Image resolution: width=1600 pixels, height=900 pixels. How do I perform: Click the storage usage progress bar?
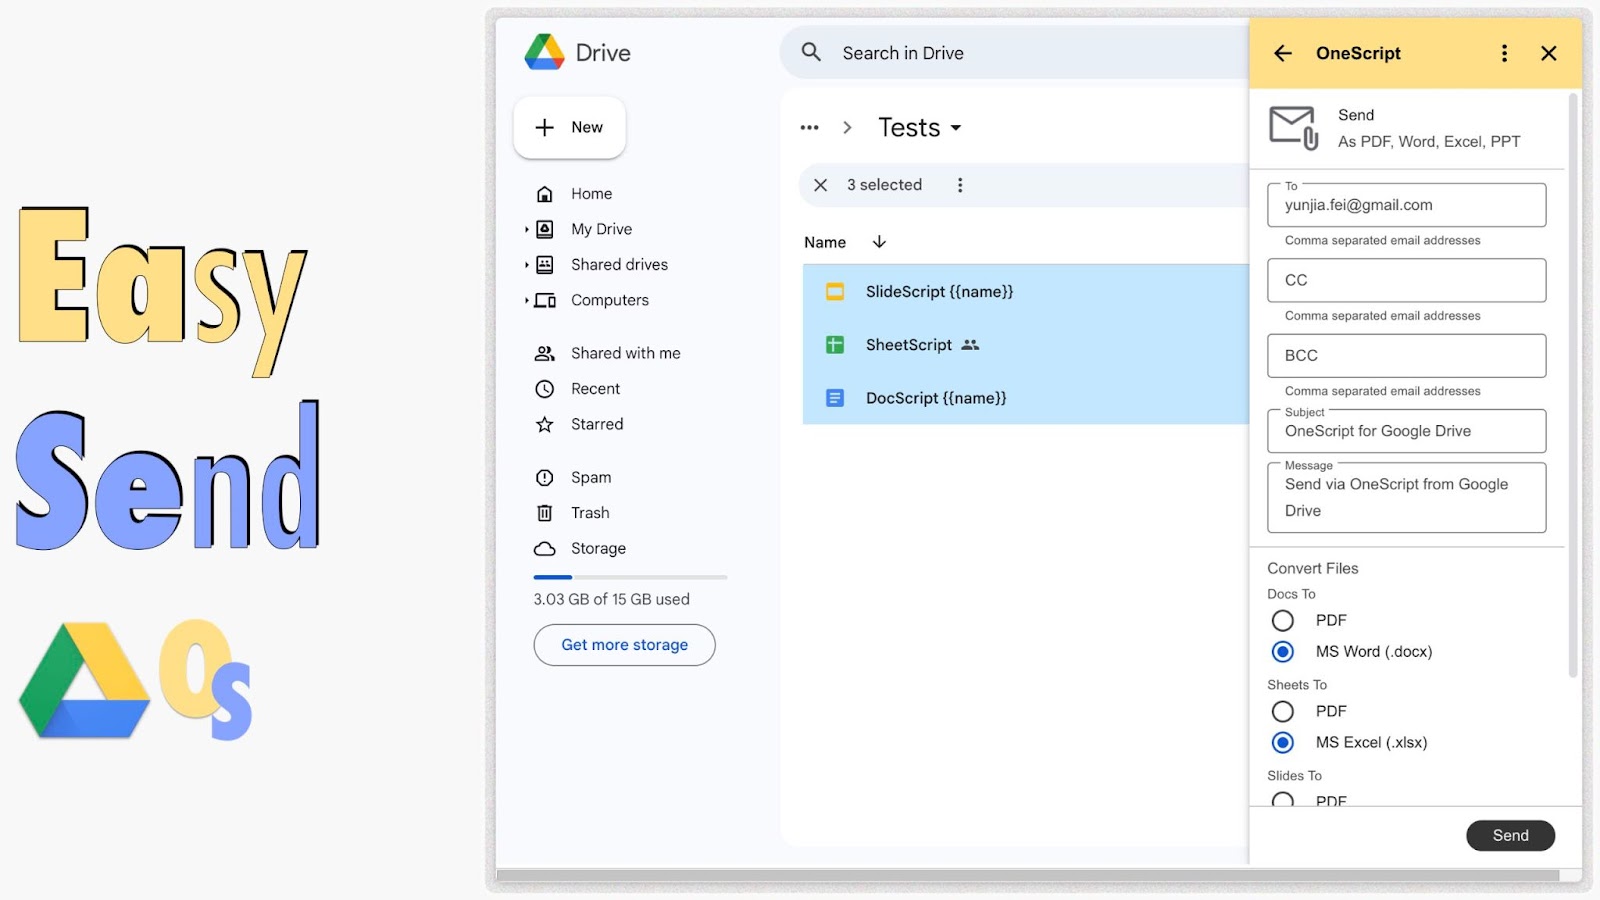[630, 577]
